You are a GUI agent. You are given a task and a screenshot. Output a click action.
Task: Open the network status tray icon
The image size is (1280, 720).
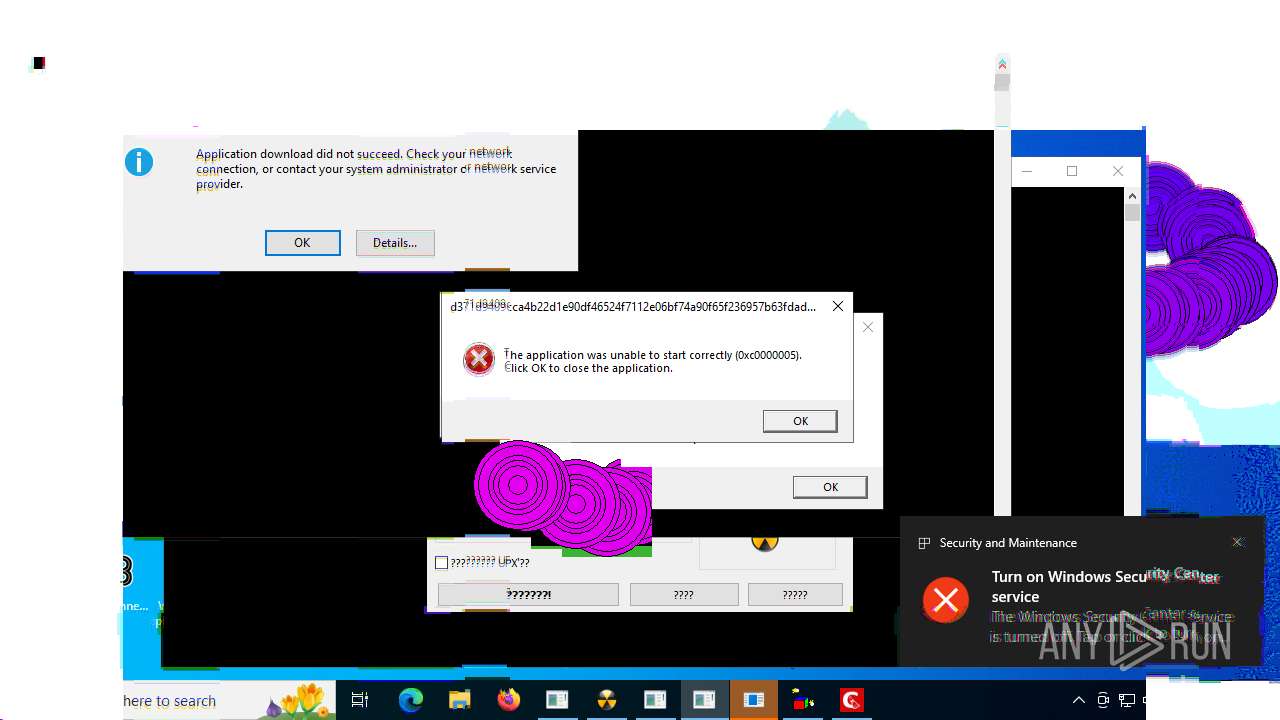point(1127,701)
